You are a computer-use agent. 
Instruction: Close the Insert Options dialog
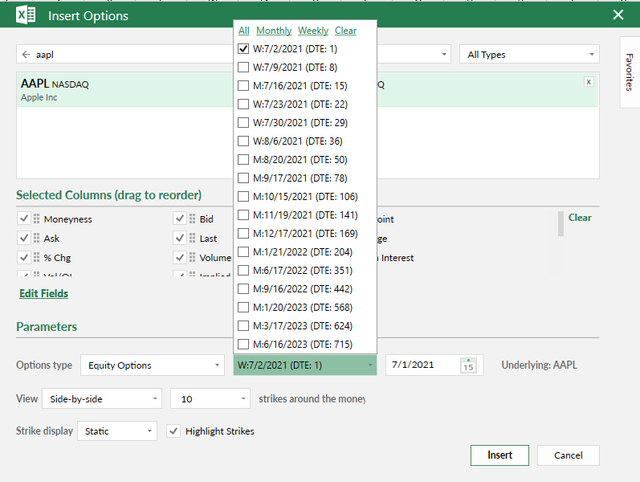click(x=618, y=15)
